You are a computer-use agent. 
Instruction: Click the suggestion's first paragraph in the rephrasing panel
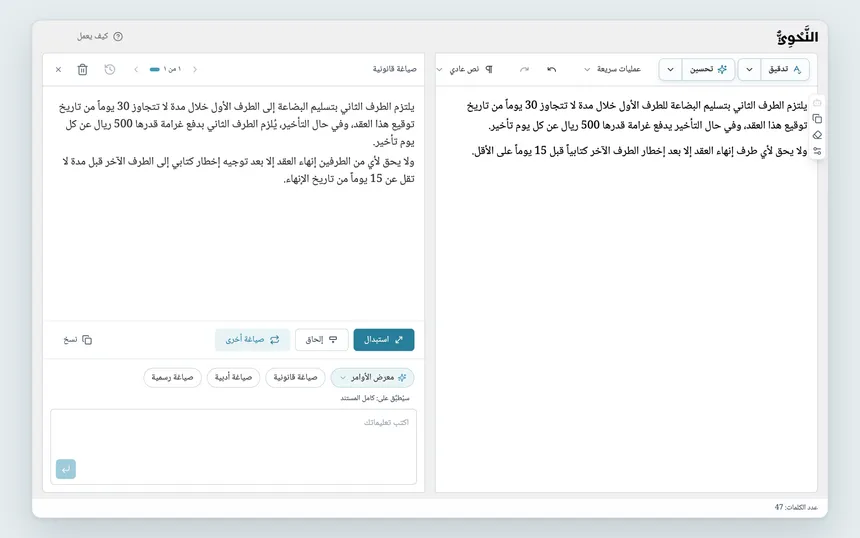[236, 124]
